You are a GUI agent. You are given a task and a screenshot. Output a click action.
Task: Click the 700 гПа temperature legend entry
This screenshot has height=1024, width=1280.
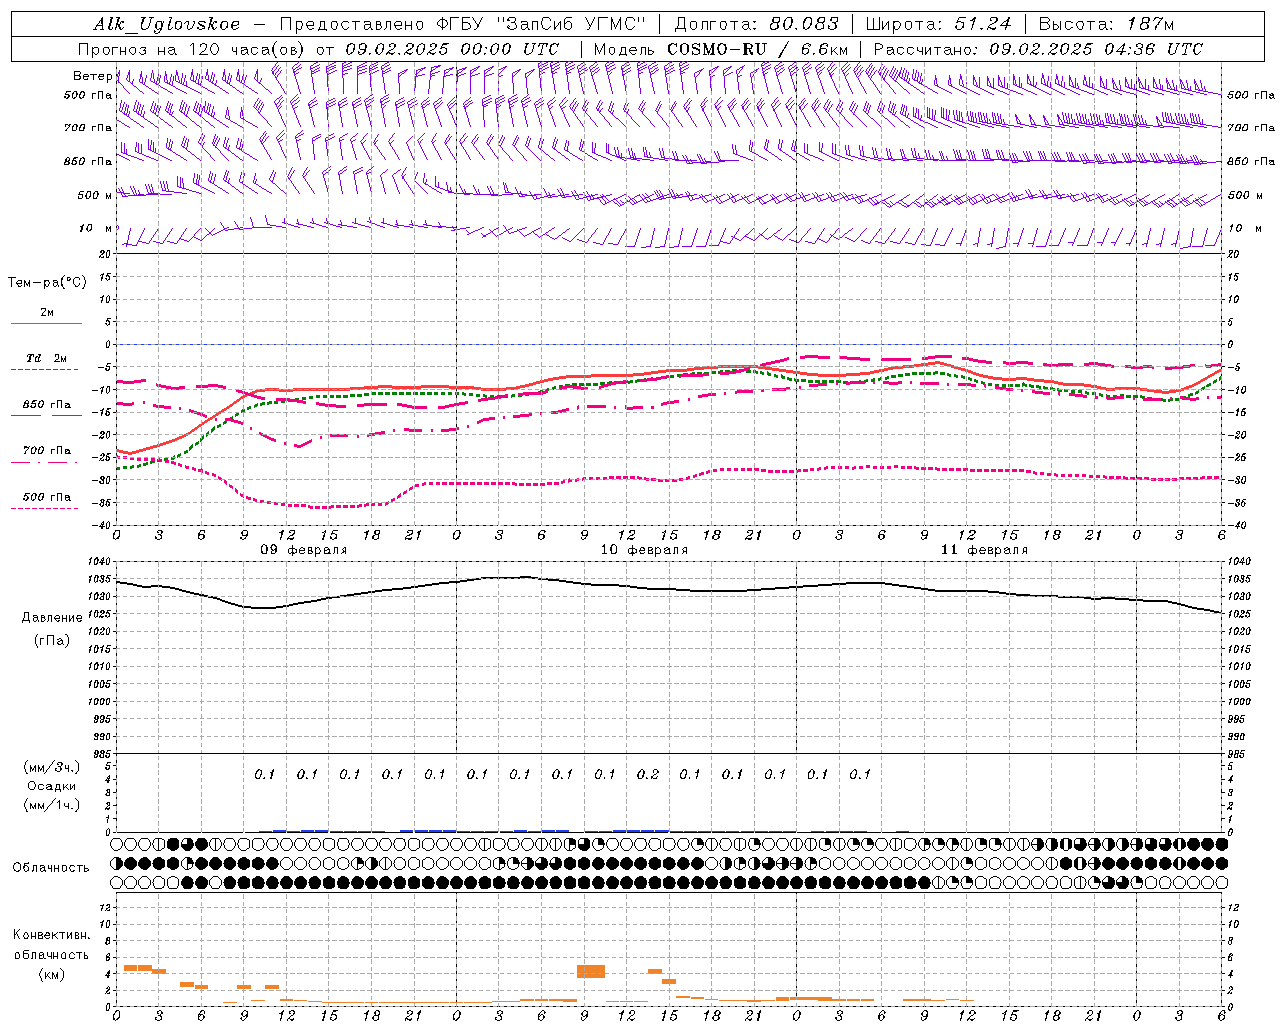point(46,451)
